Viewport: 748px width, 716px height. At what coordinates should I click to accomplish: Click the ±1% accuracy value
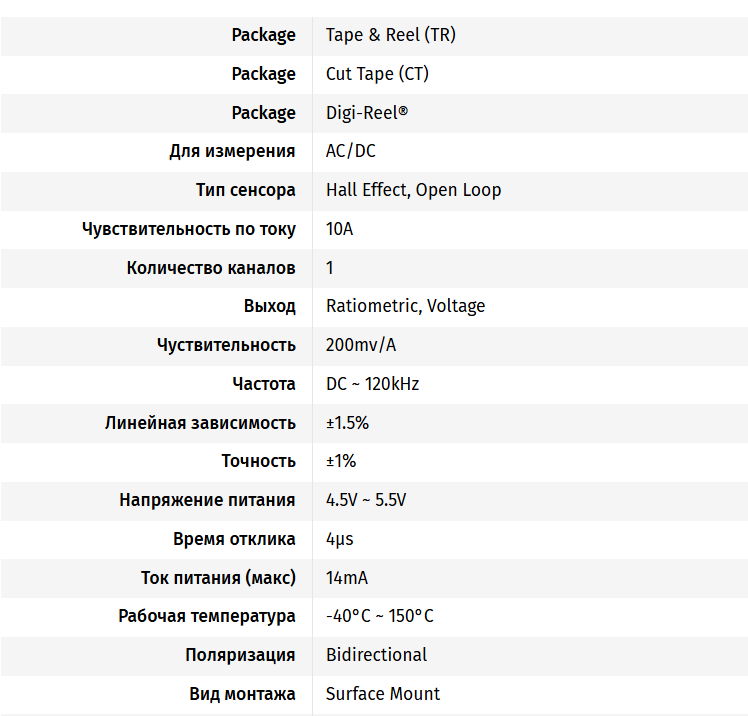pos(341,461)
